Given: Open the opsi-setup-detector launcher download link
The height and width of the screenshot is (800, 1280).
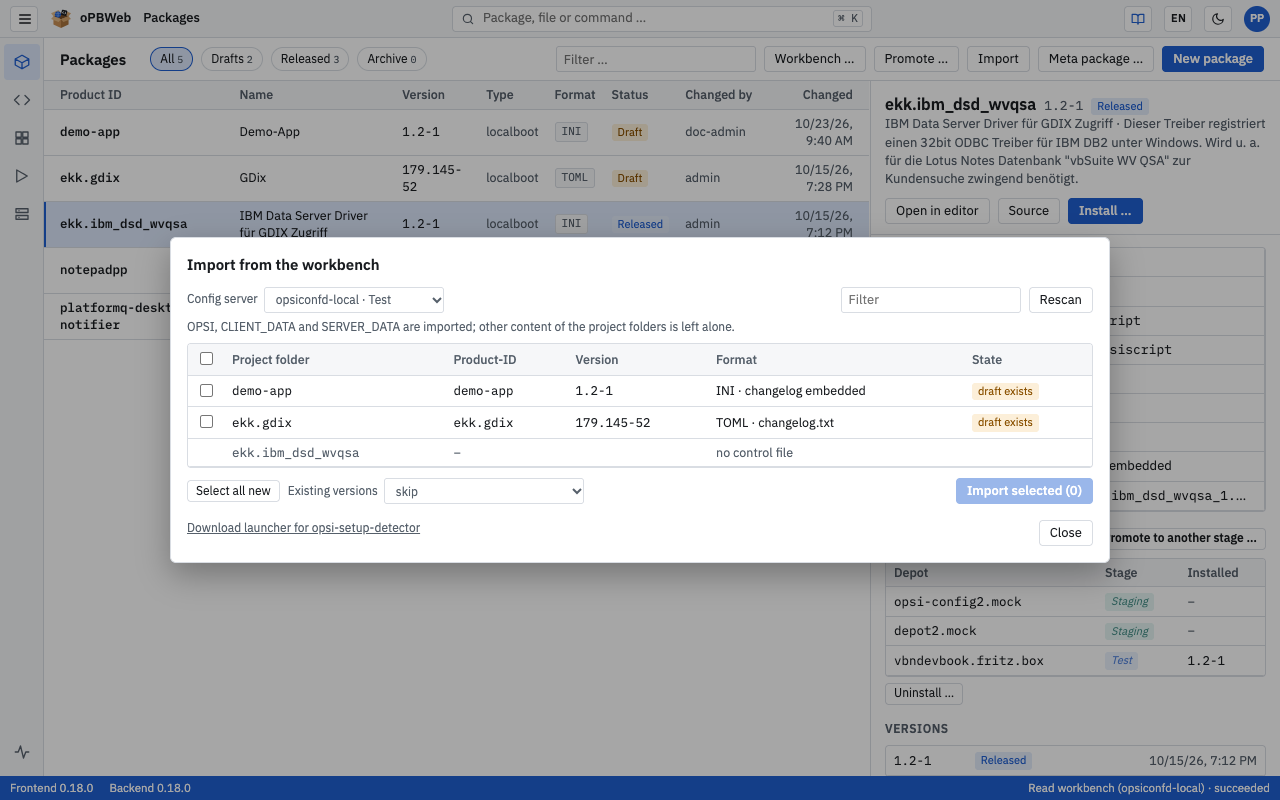Looking at the screenshot, I should [x=303, y=527].
